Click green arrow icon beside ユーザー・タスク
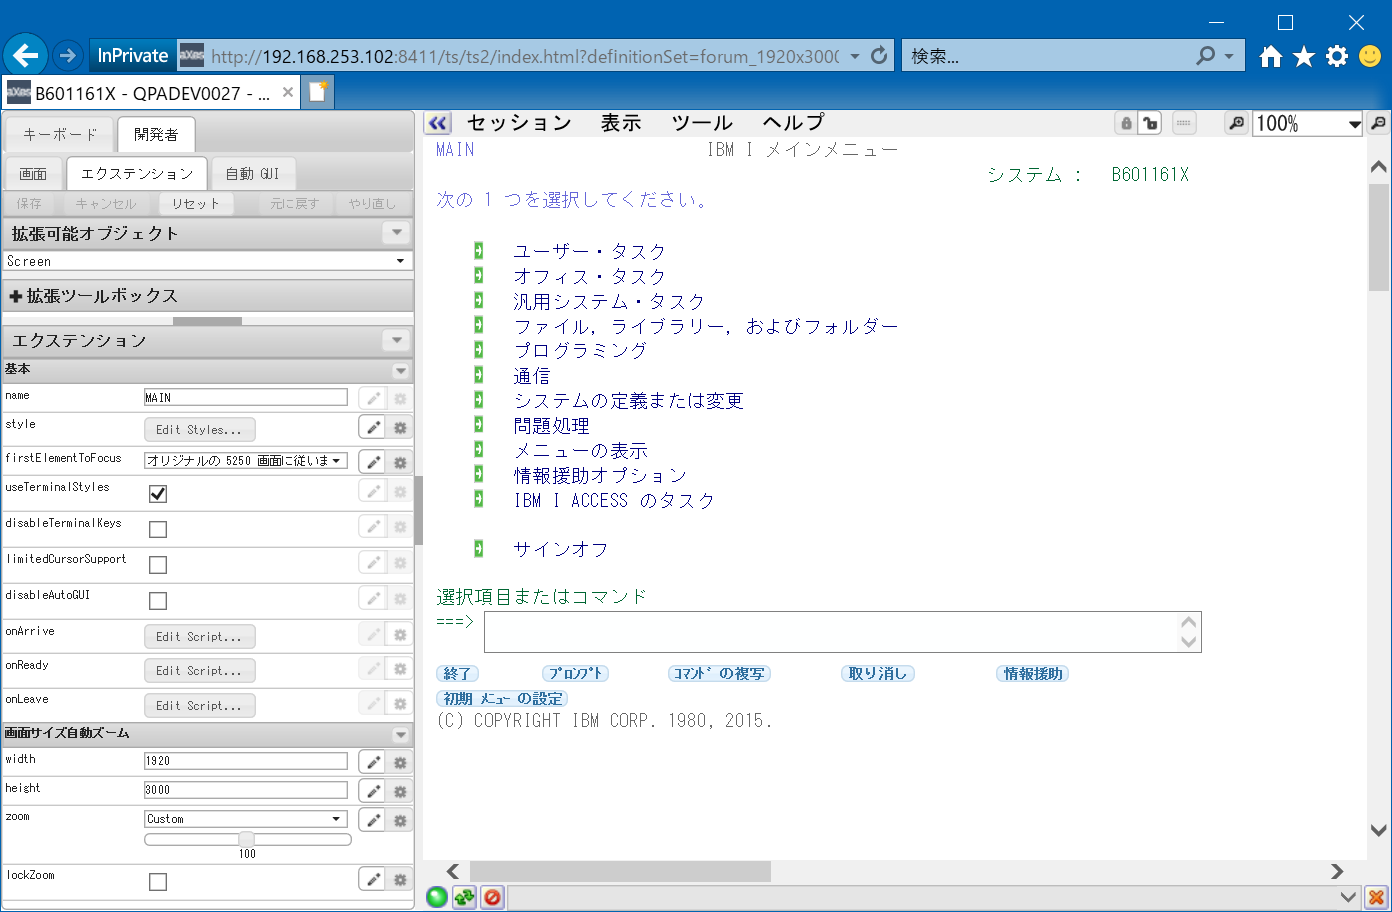 click(479, 250)
